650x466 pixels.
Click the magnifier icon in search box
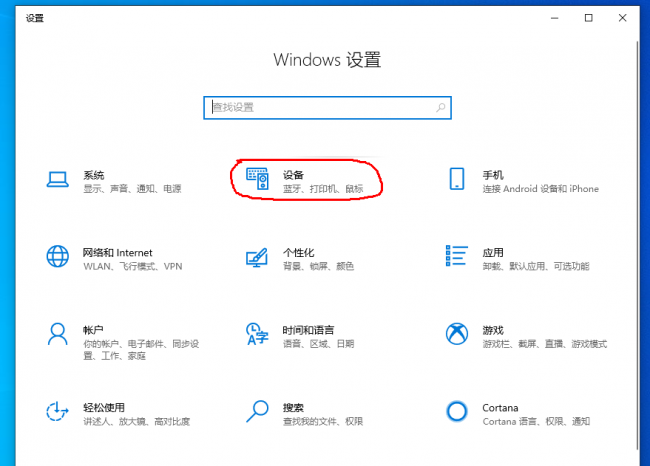pos(441,108)
